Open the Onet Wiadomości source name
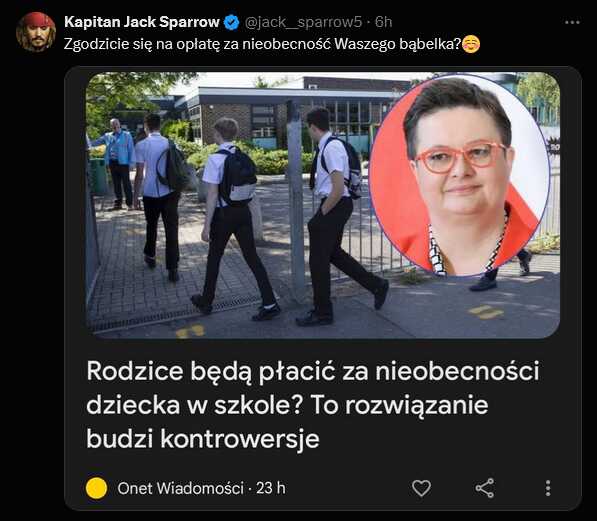This screenshot has width=597, height=521. (180, 488)
